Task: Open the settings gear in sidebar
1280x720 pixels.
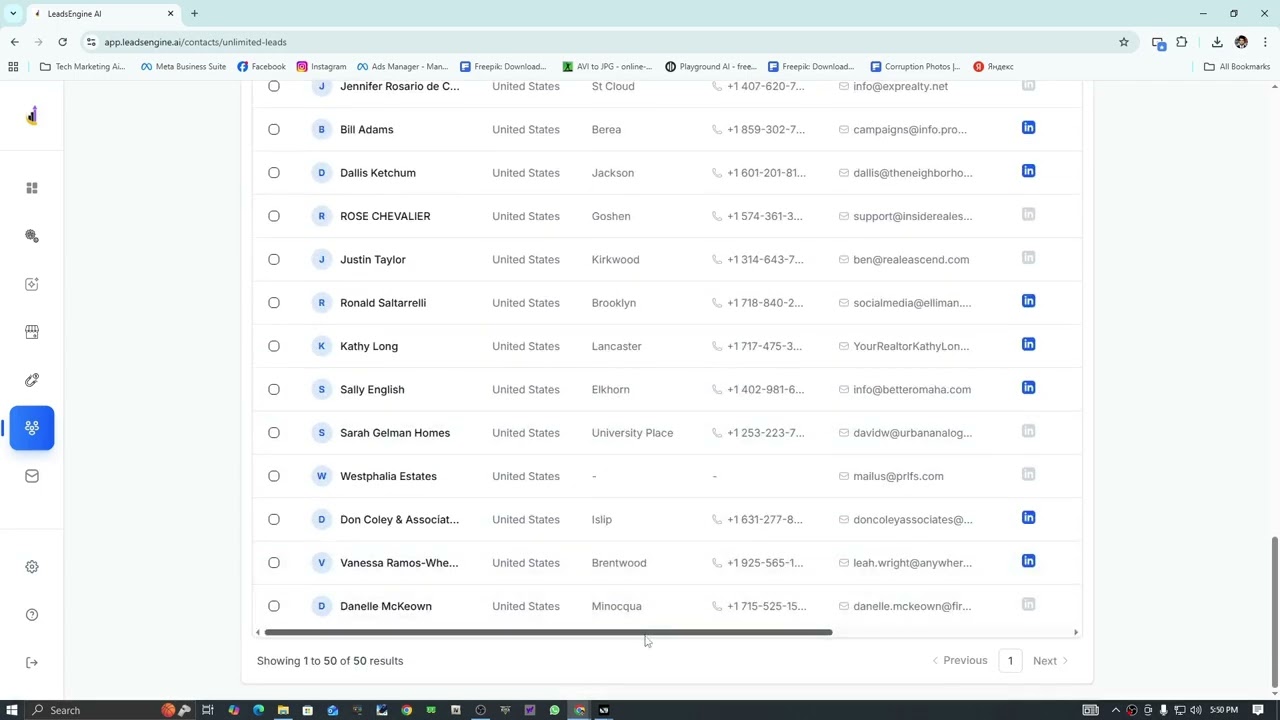Action: (32, 567)
